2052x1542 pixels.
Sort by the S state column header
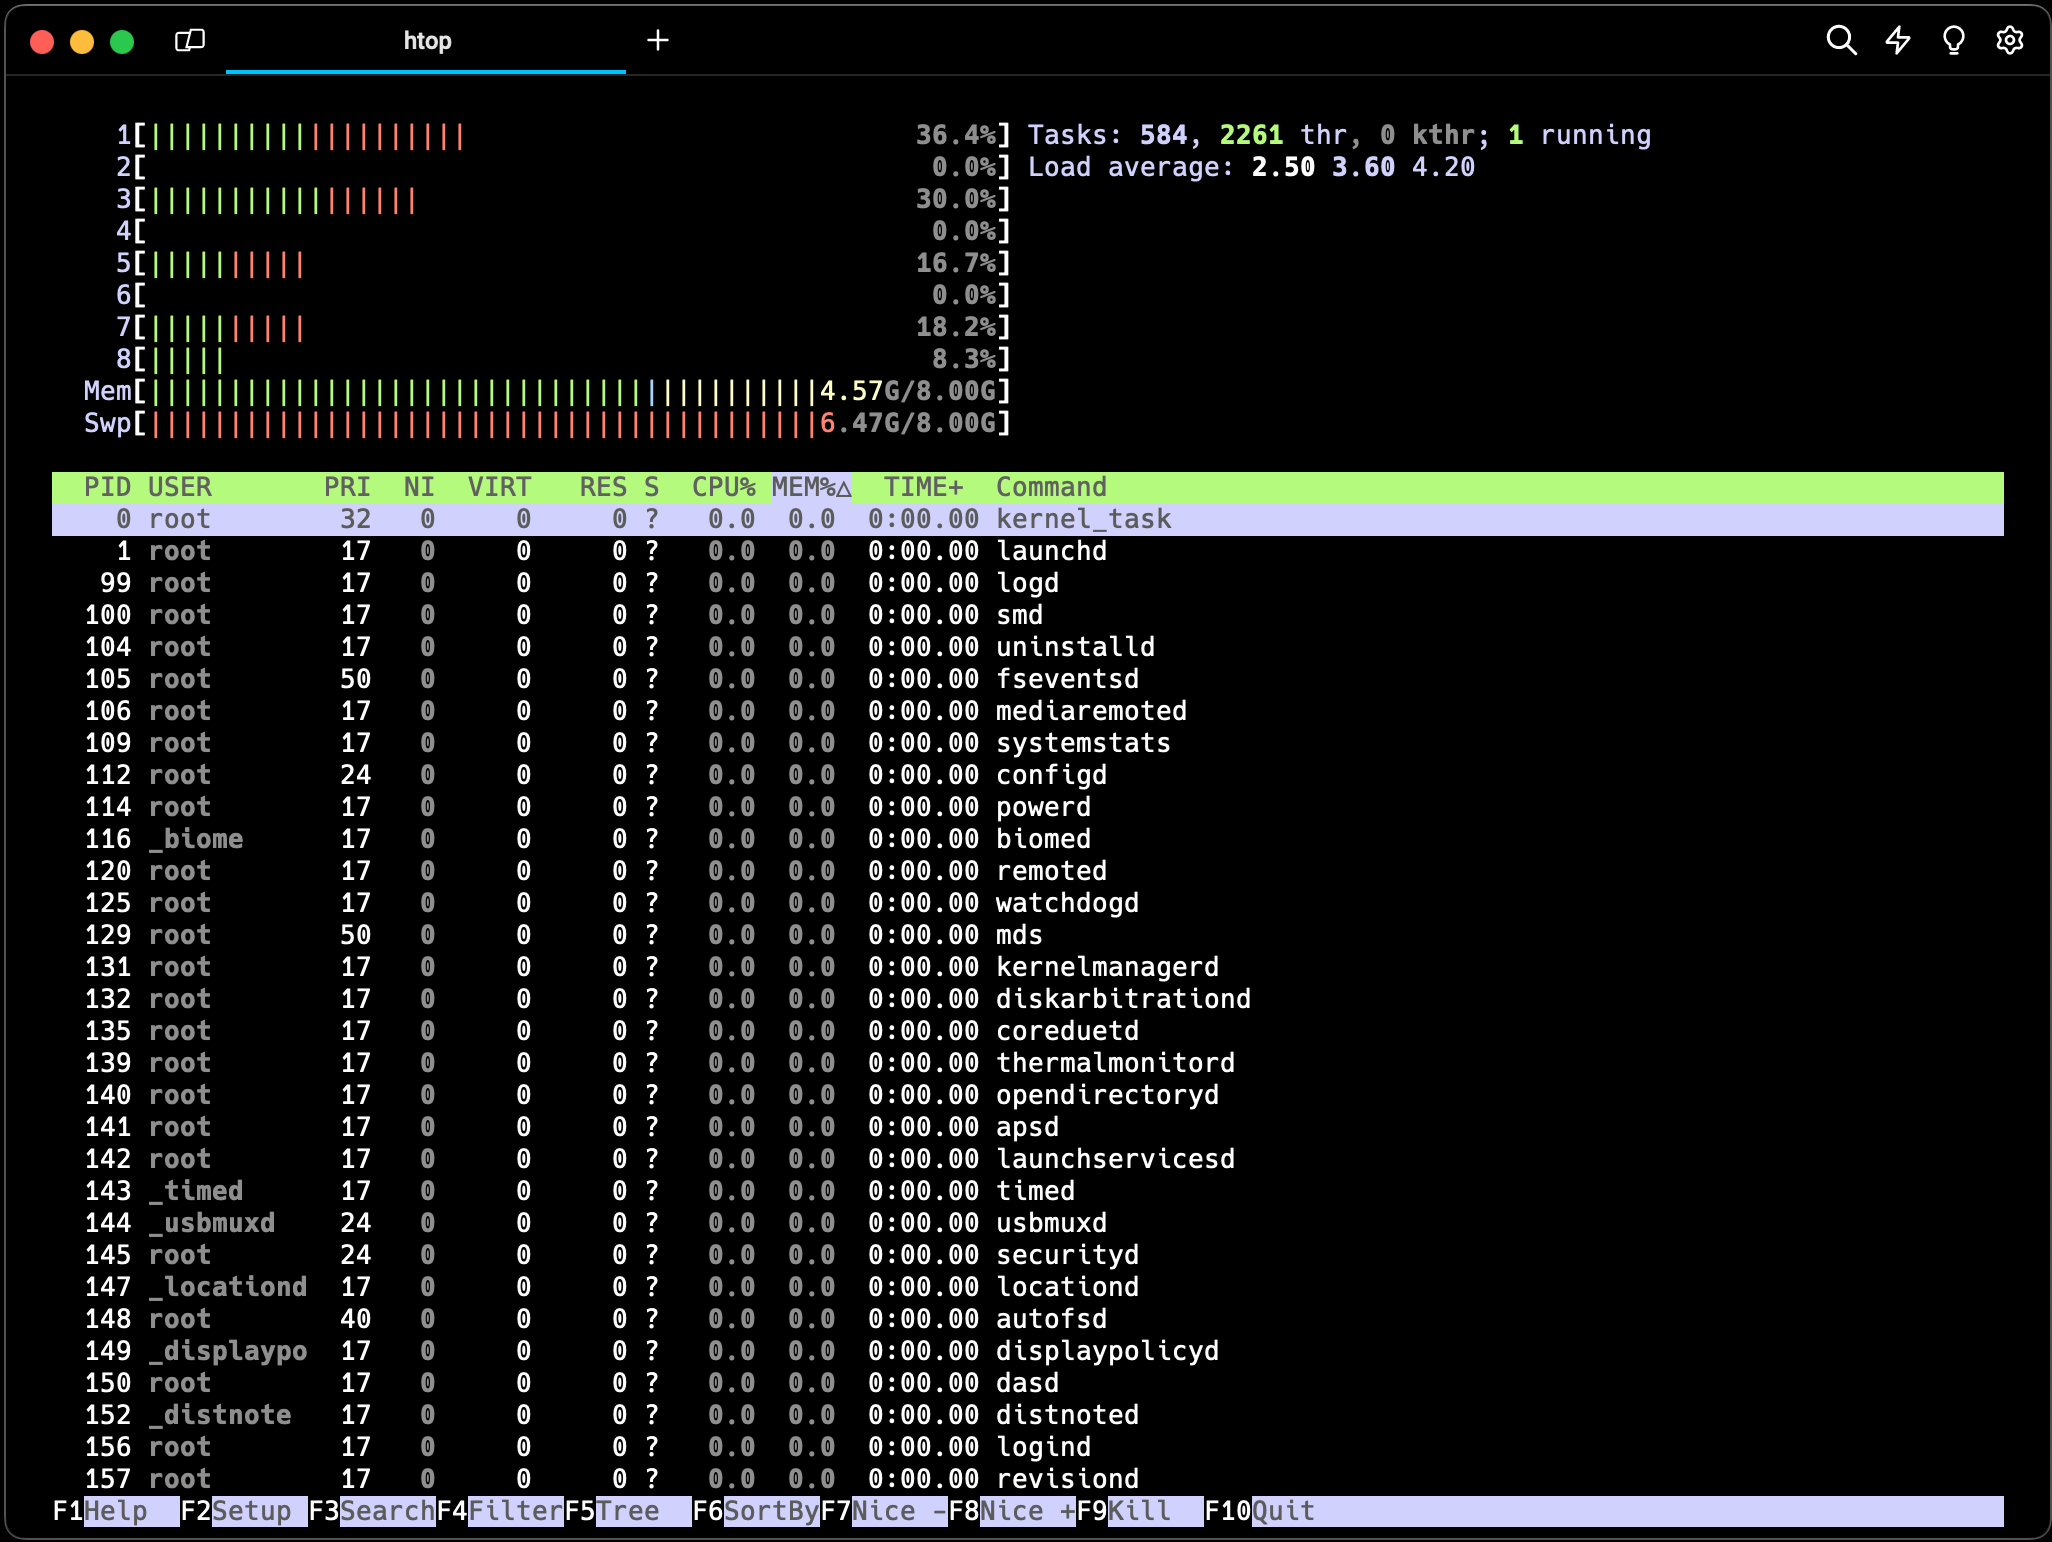(652, 487)
